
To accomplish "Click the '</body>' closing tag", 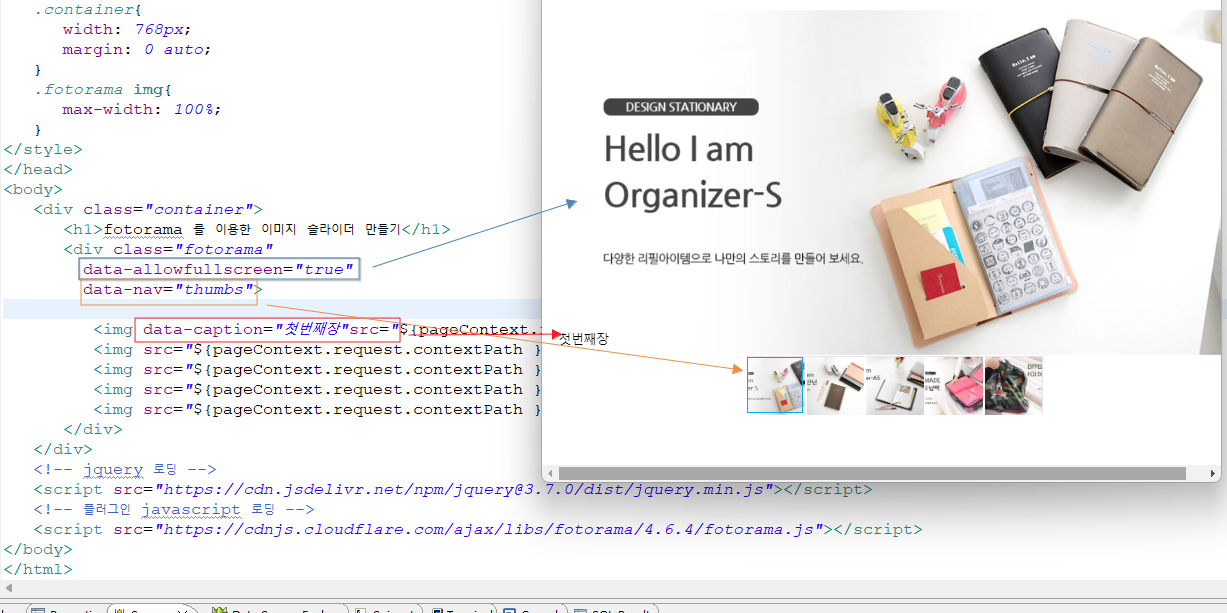I will (x=38, y=549).
